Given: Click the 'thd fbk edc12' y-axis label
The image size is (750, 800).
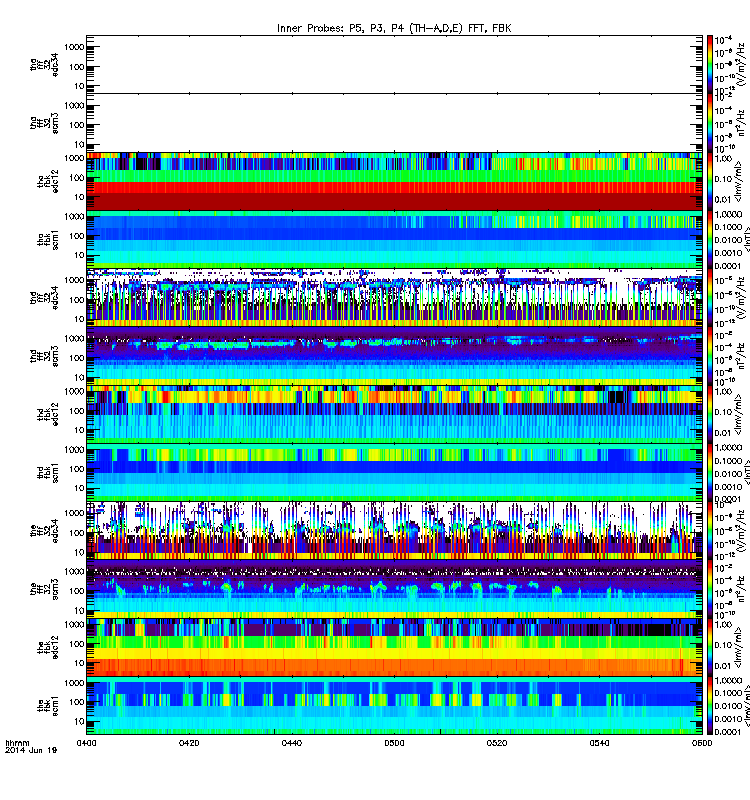Looking at the screenshot, I should (x=48, y=414).
